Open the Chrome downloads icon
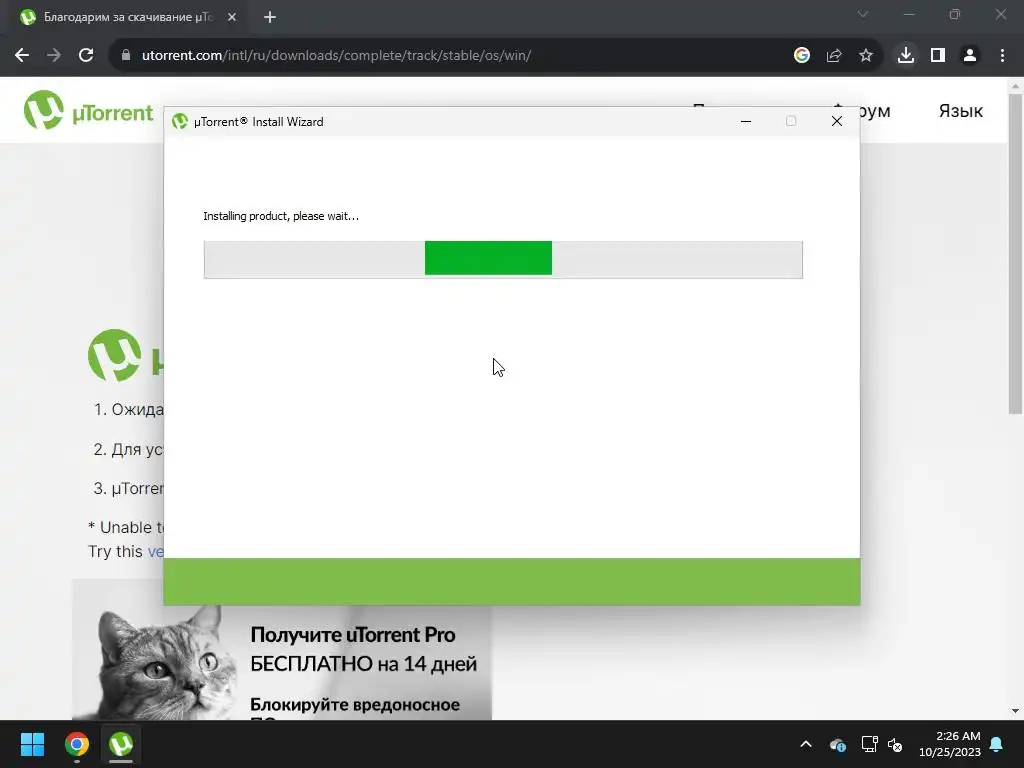 click(x=906, y=56)
